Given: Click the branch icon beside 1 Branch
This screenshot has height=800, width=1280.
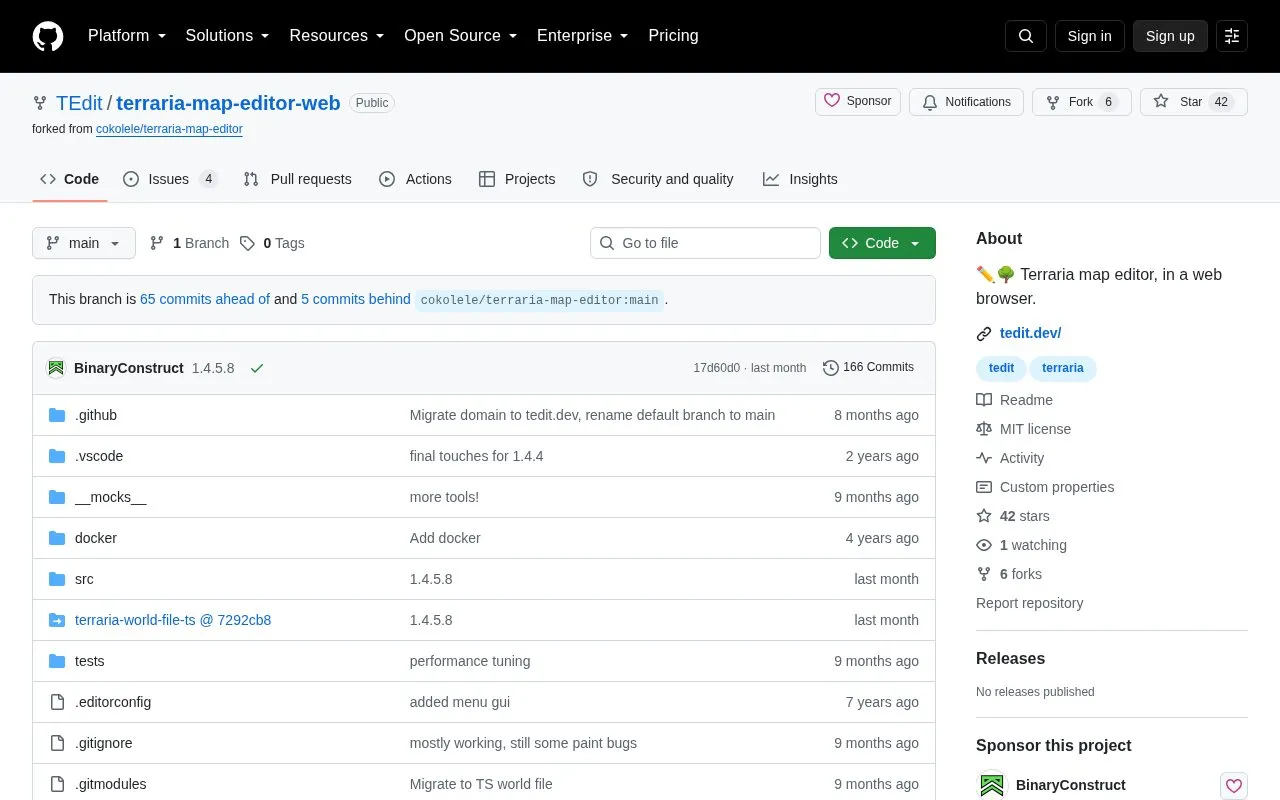Looking at the screenshot, I should [157, 243].
